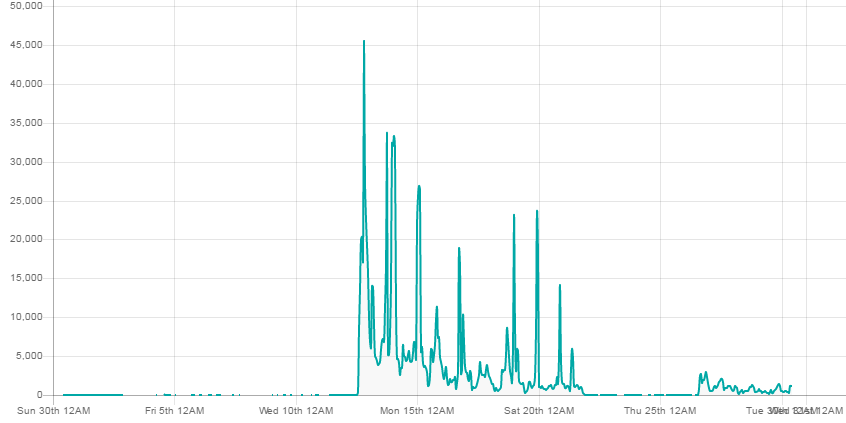Click the Sat 20th 12AM axis label

click(x=539, y=410)
